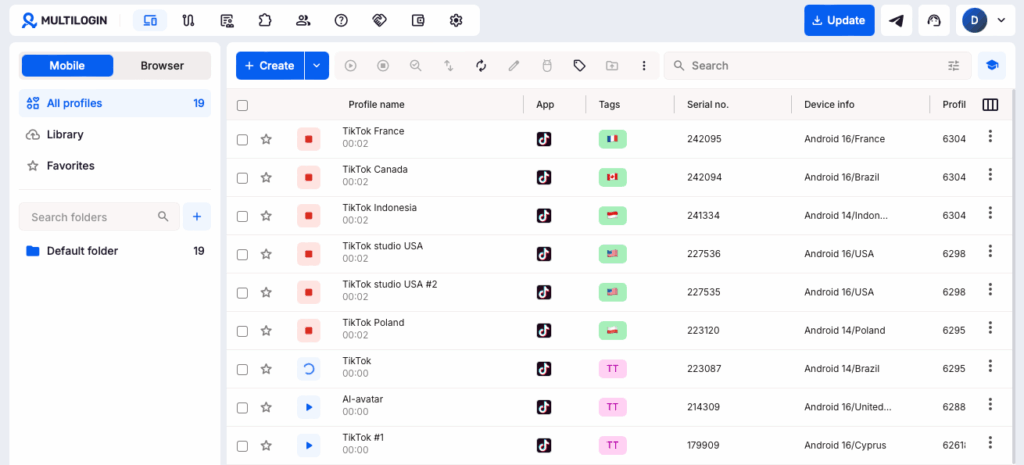The width and height of the screenshot is (1024, 465).
Task: Check the TikTok Indonesia row checkbox
Action: [x=242, y=216]
